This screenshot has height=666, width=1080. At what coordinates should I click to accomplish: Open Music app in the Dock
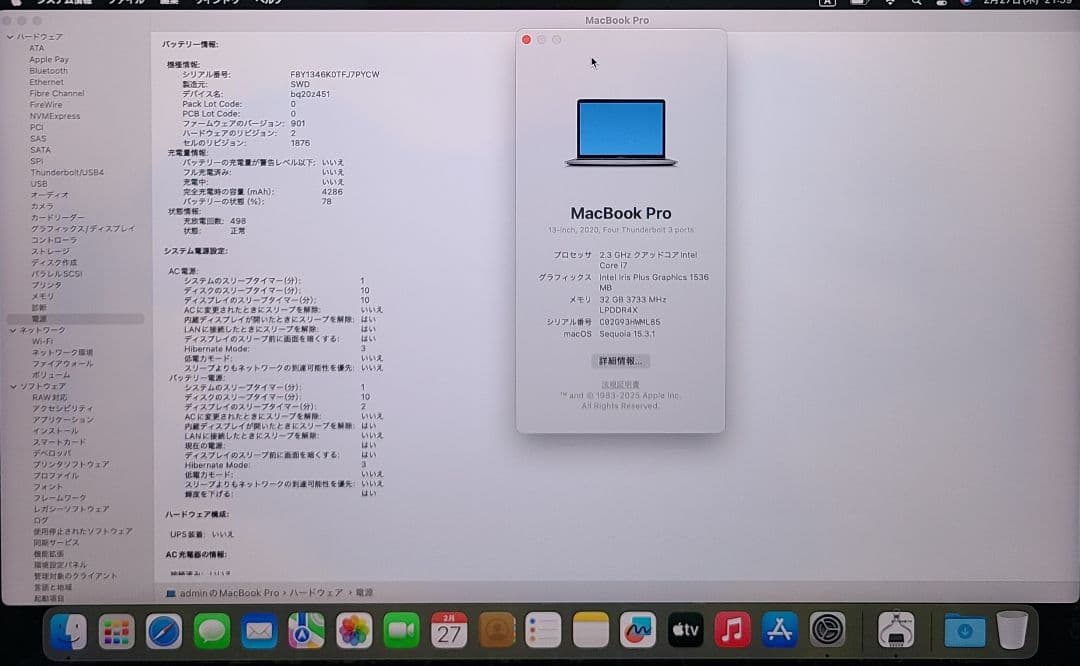pyautogui.click(x=732, y=631)
